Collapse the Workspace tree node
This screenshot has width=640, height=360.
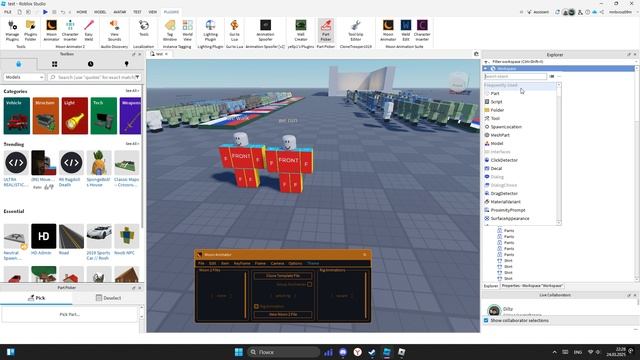coord(486,69)
